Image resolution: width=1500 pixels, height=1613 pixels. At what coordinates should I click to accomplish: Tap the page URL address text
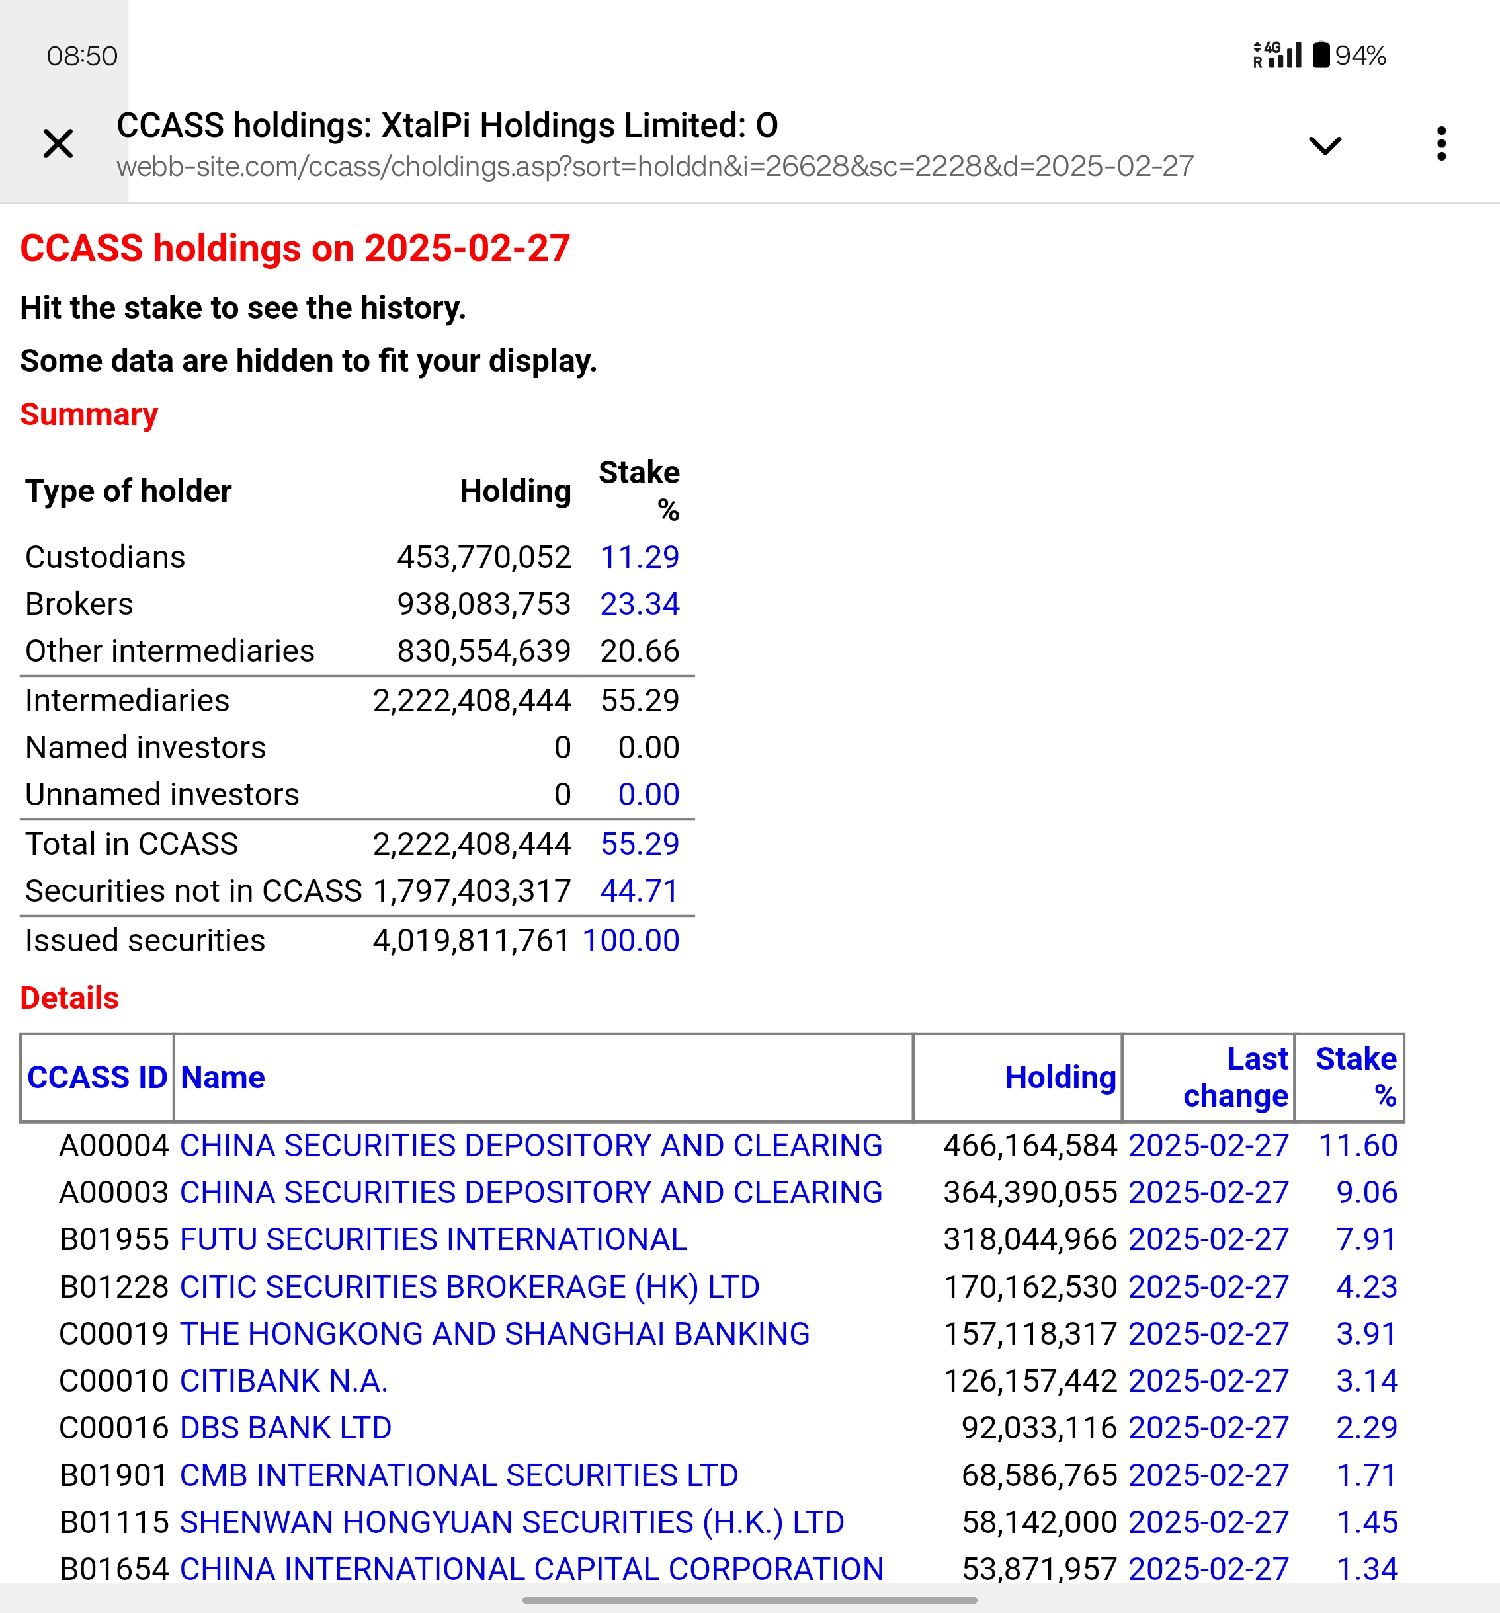tap(655, 166)
